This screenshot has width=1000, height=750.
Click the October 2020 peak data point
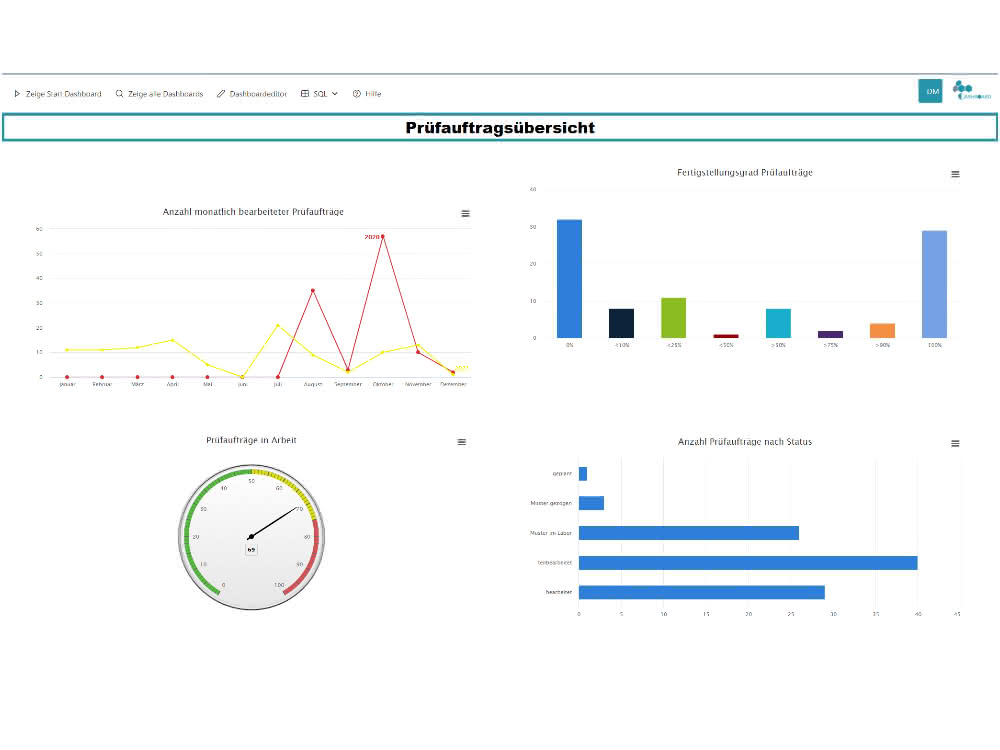click(x=383, y=237)
